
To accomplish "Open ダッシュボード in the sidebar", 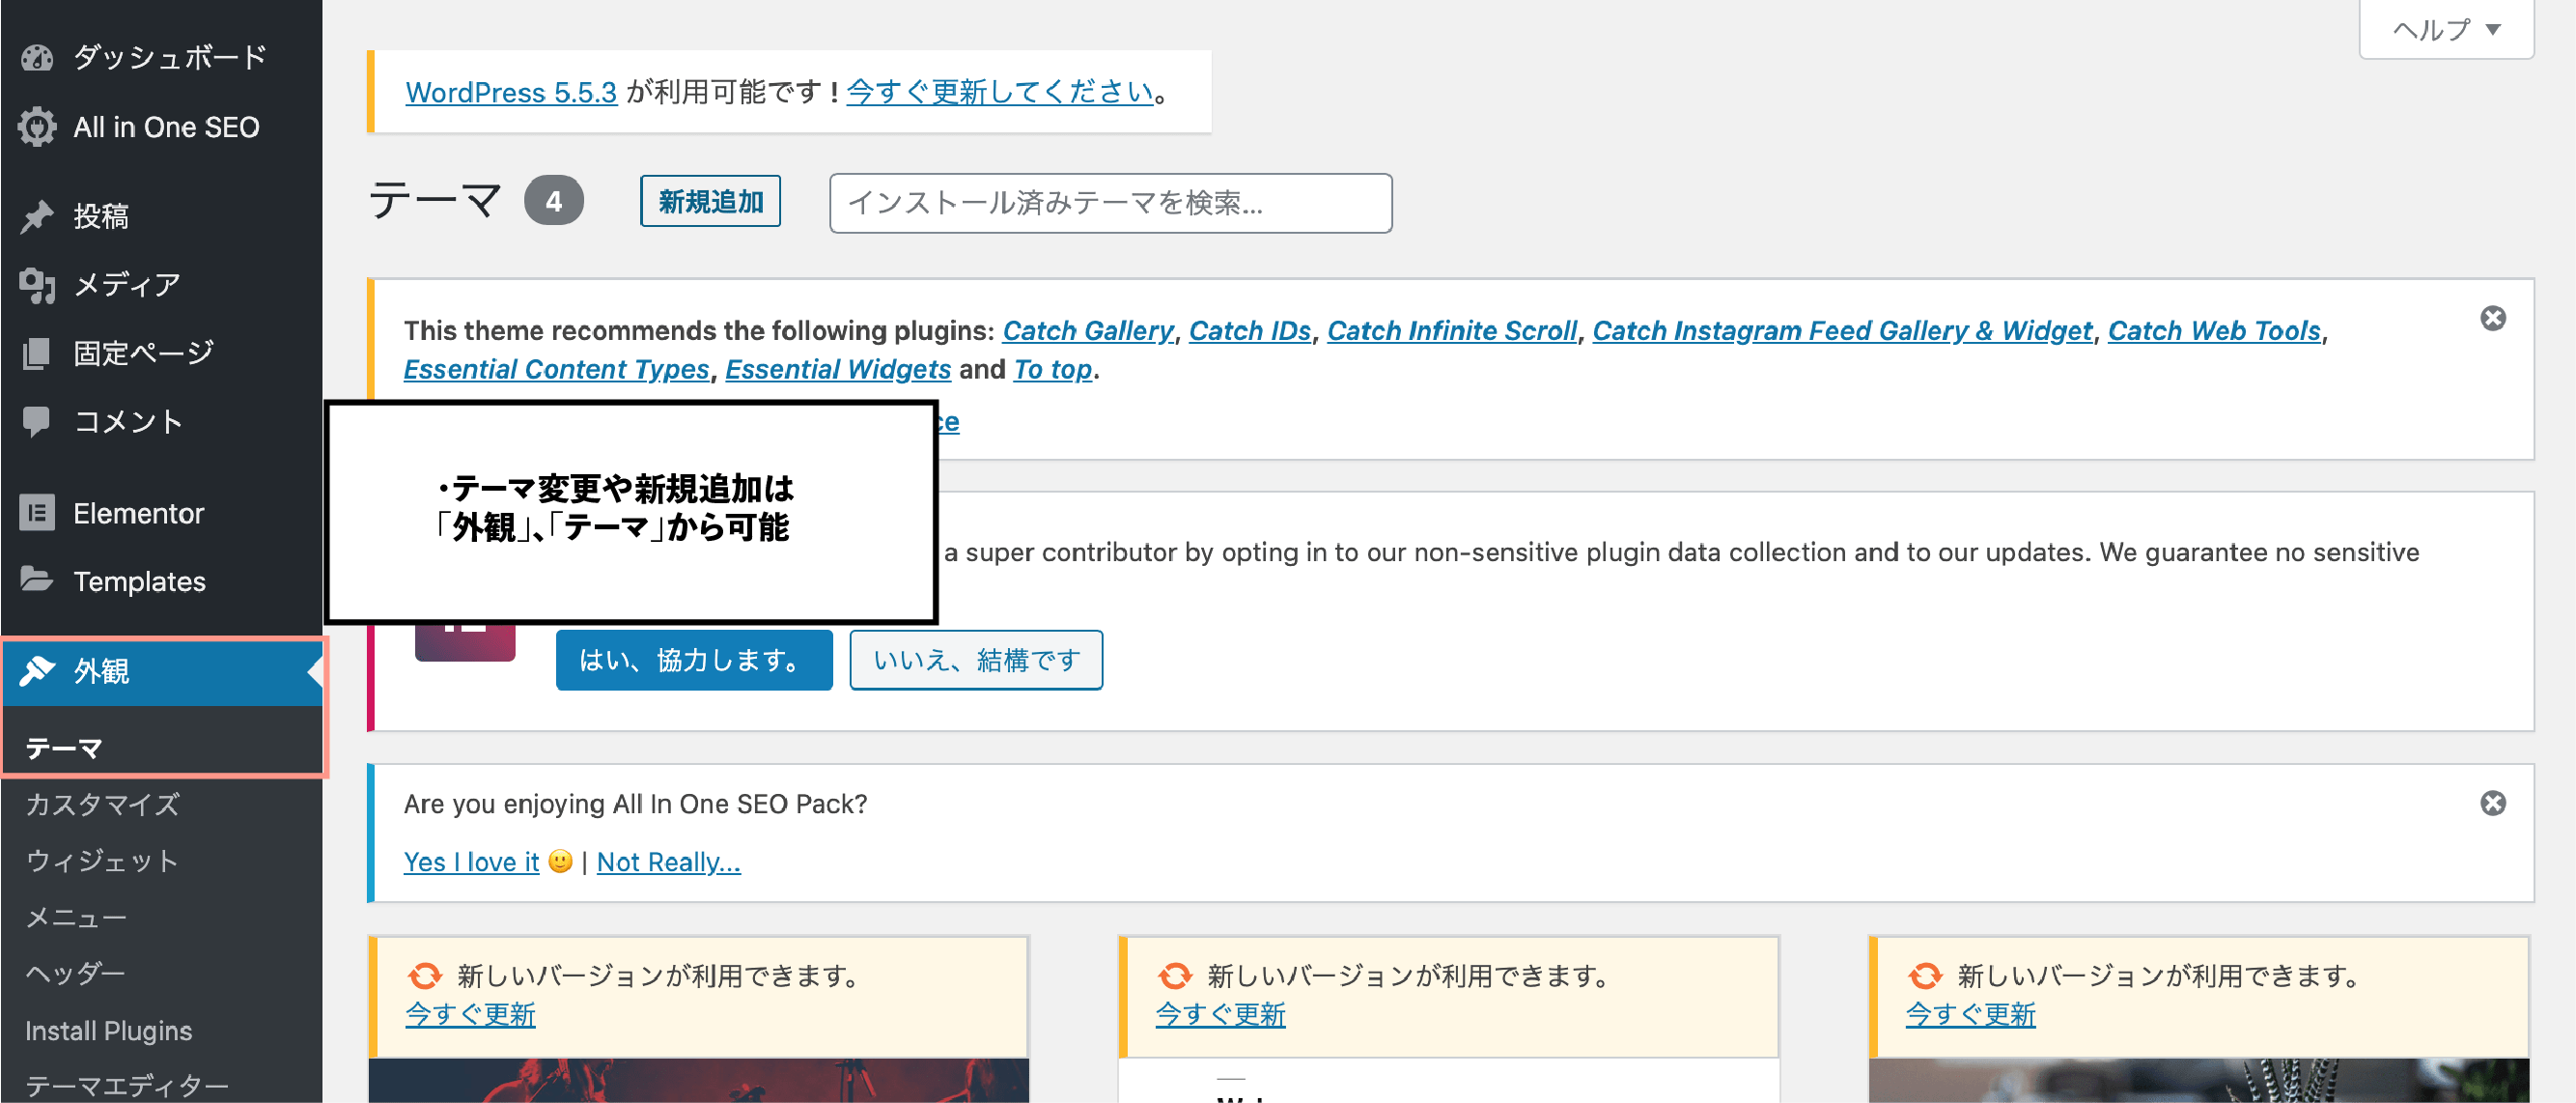I will click(x=161, y=57).
